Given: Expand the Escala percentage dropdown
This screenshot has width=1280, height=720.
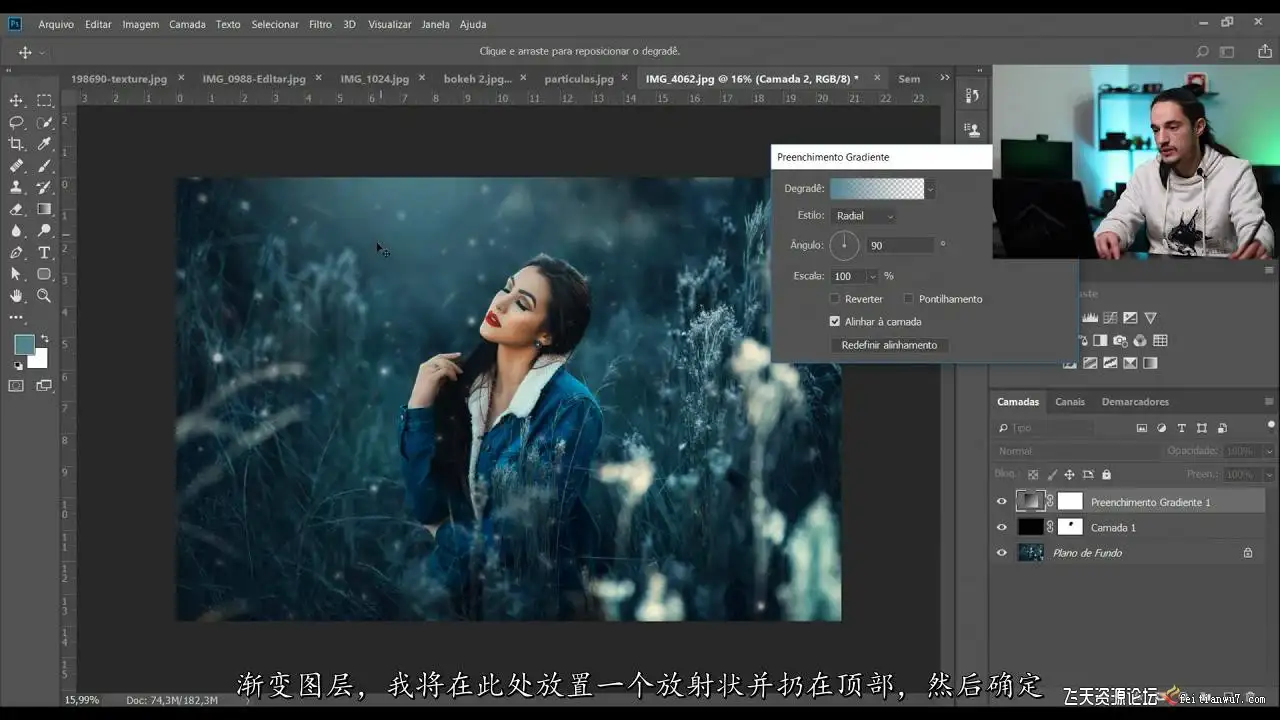Looking at the screenshot, I should pyautogui.click(x=872, y=276).
